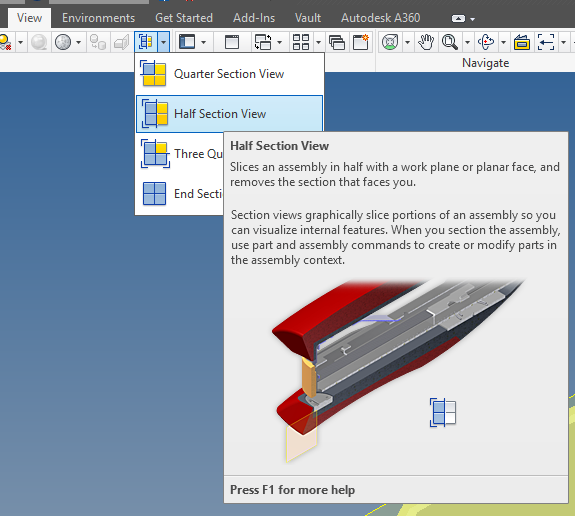The image size is (575, 516).
Task: Choose Three Quarter Section View item
Action: pos(180,153)
